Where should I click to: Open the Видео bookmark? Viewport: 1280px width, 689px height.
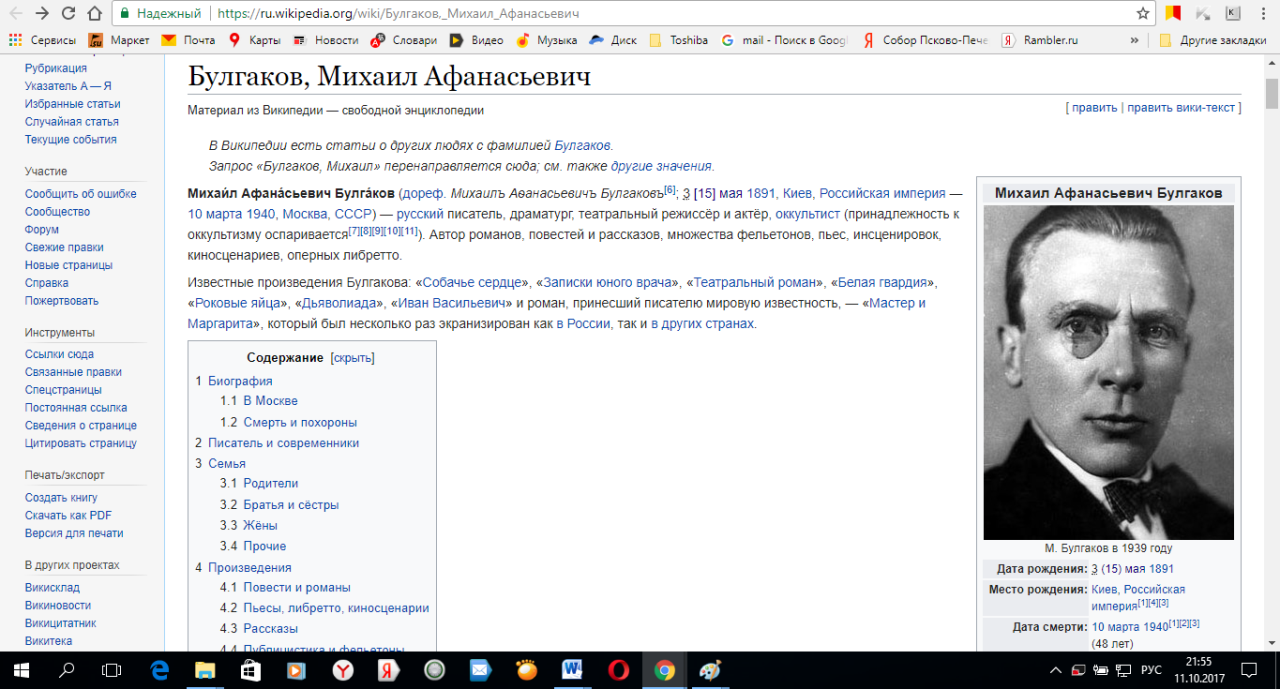point(476,40)
